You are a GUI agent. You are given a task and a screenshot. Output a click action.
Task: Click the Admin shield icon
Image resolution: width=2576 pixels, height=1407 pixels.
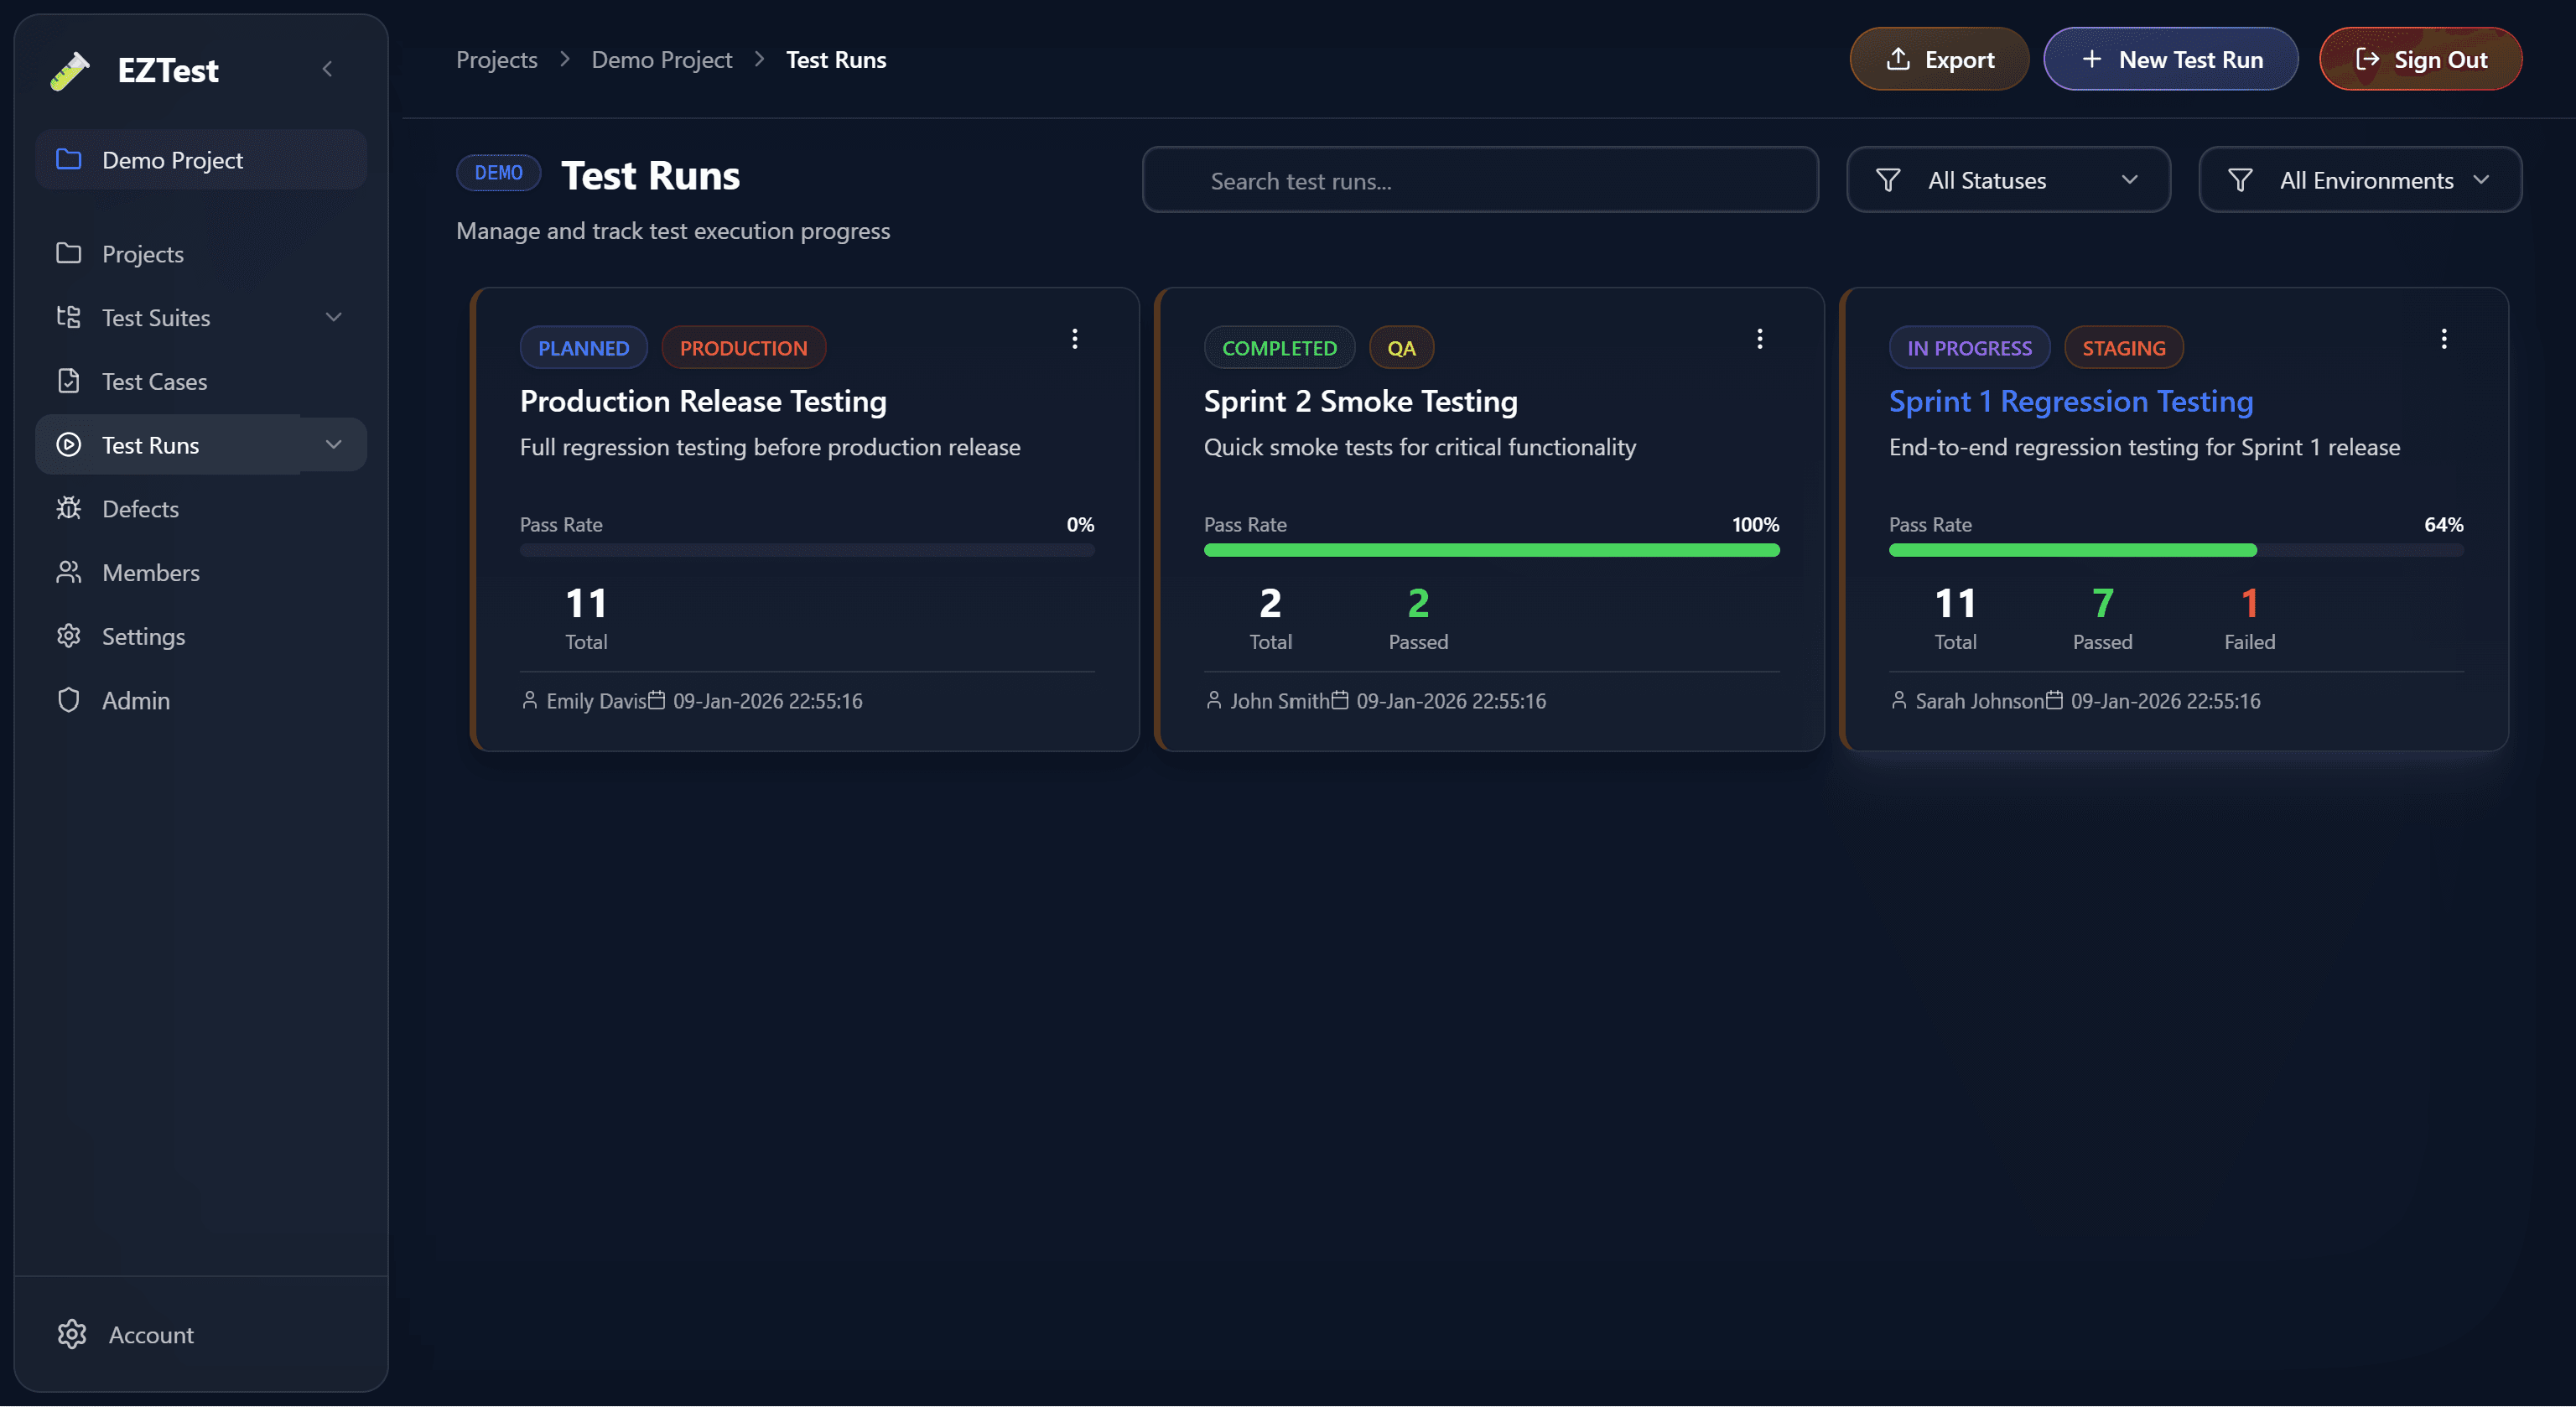68,700
